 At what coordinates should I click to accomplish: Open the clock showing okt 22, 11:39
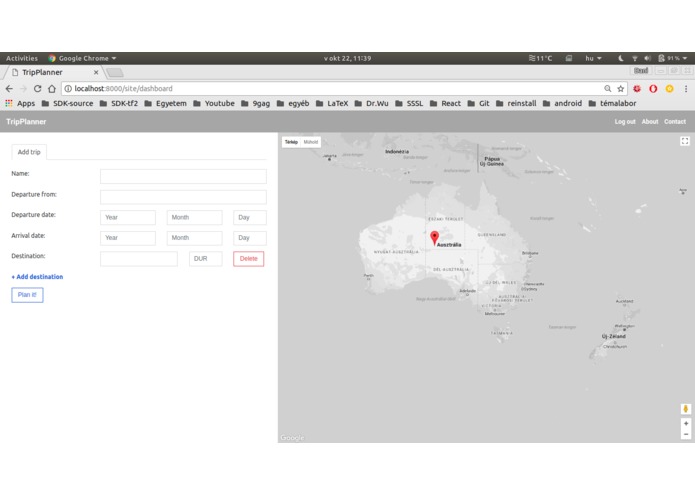coord(348,58)
